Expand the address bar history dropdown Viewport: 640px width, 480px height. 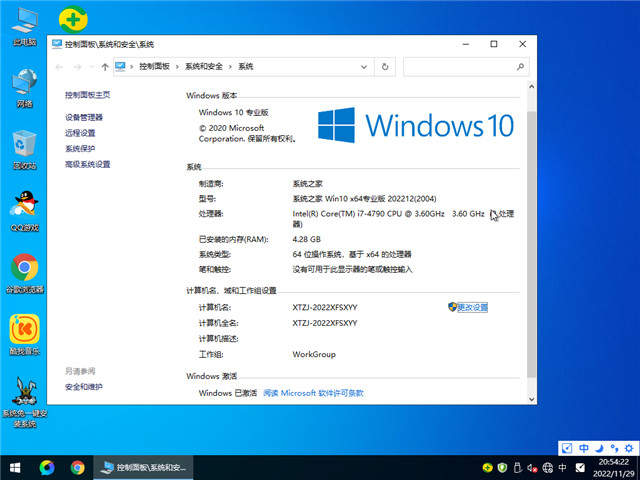tap(364, 67)
